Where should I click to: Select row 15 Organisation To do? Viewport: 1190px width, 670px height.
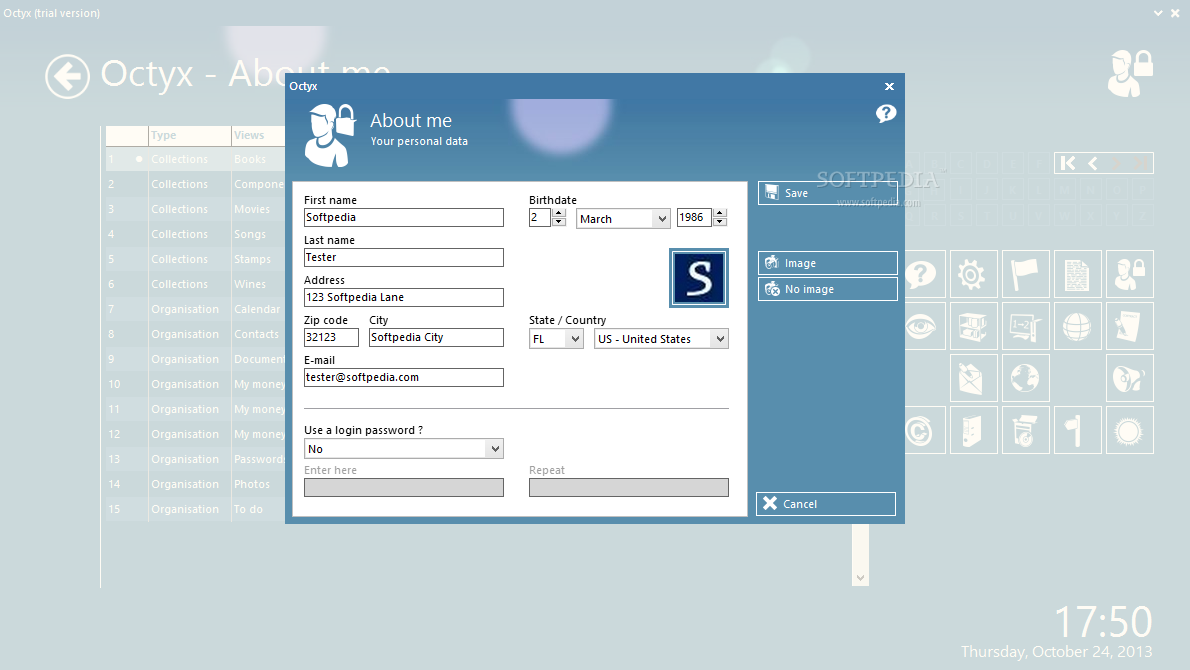tap(195, 509)
